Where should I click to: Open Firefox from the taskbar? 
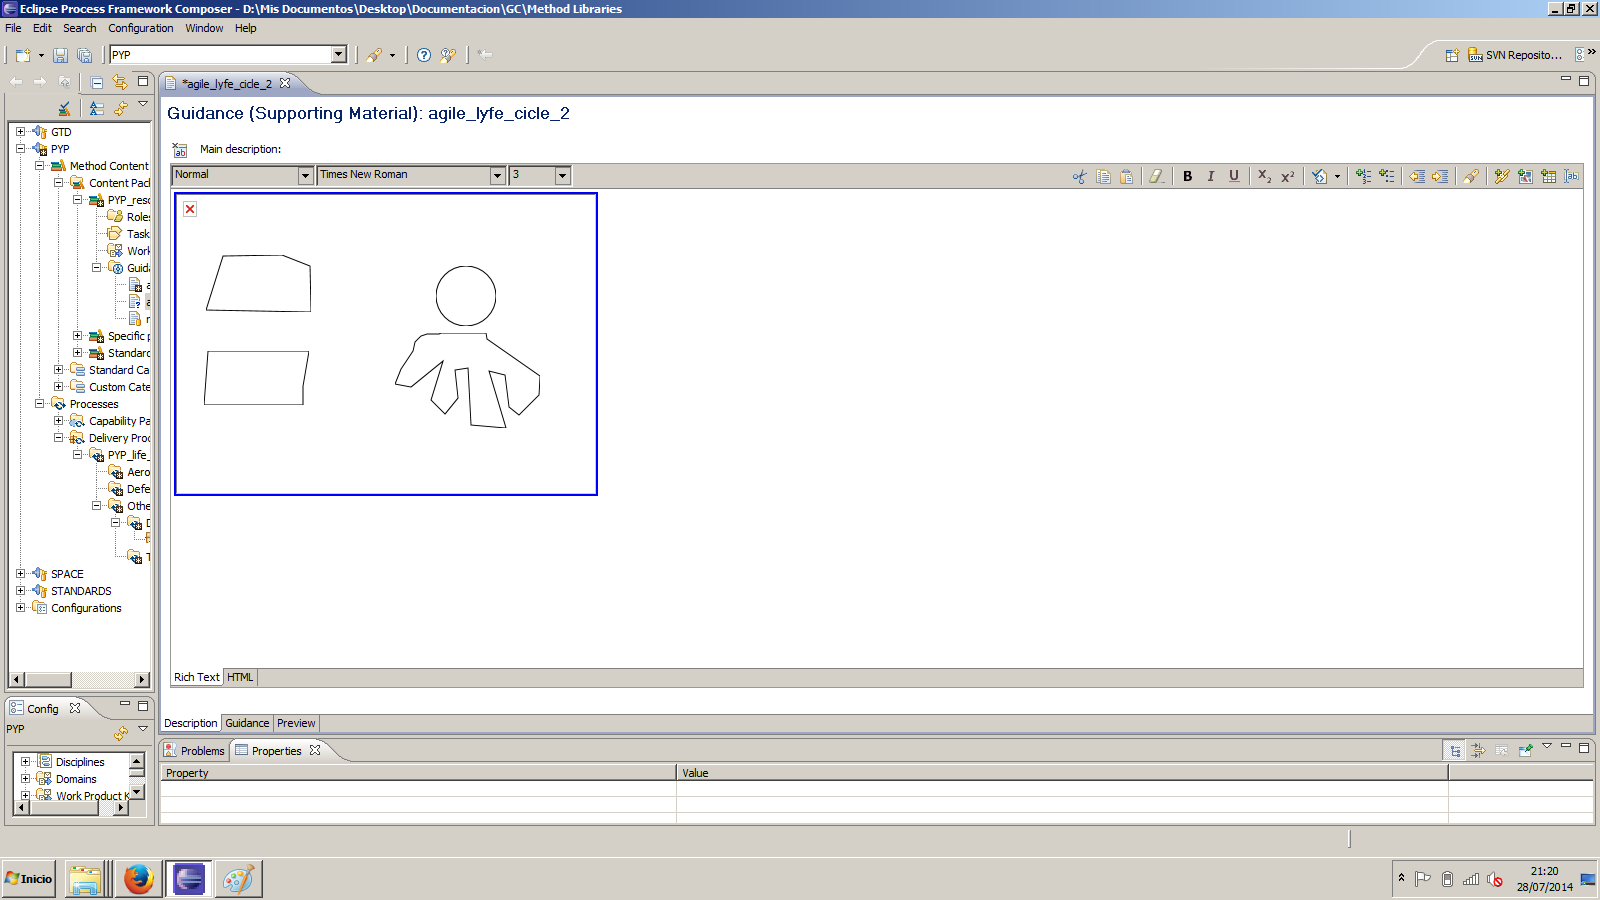pos(138,879)
